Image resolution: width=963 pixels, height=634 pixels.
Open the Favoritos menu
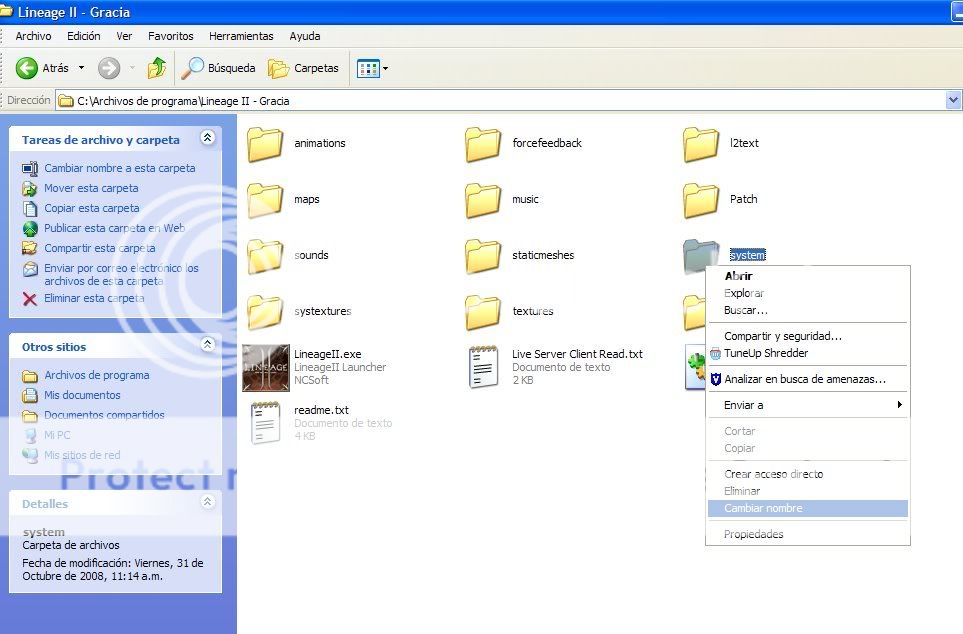[171, 36]
